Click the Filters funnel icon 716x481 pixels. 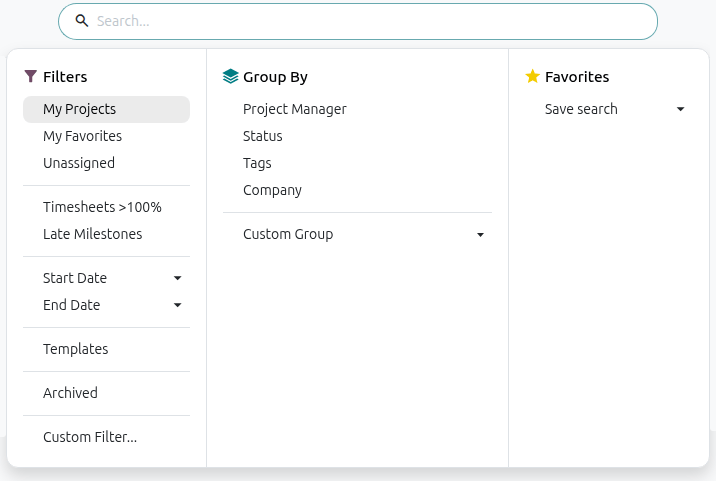(31, 76)
